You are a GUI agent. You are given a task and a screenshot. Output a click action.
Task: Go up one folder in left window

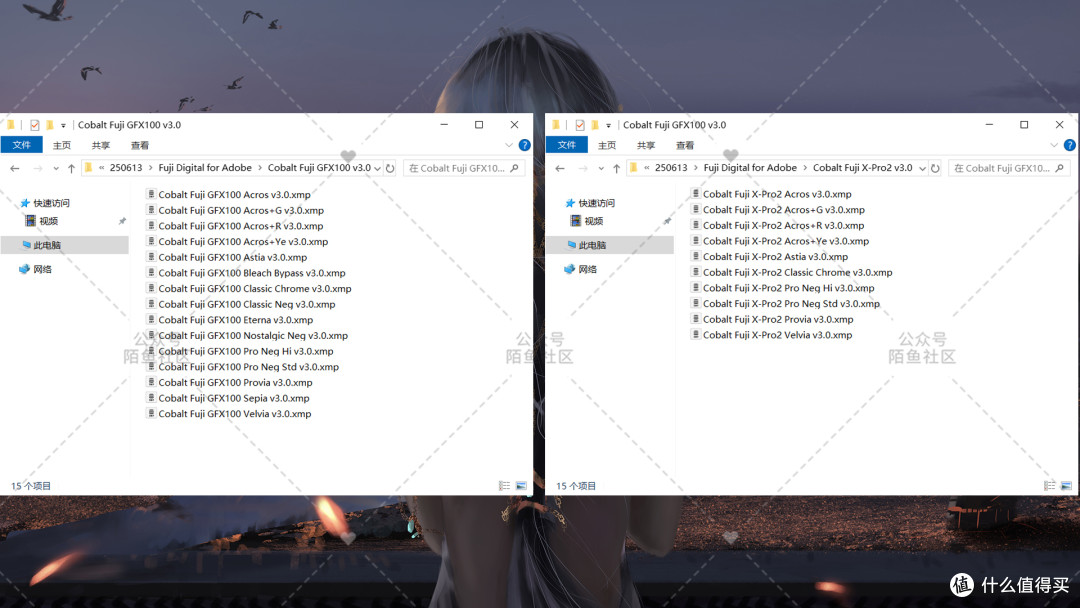click(x=71, y=168)
